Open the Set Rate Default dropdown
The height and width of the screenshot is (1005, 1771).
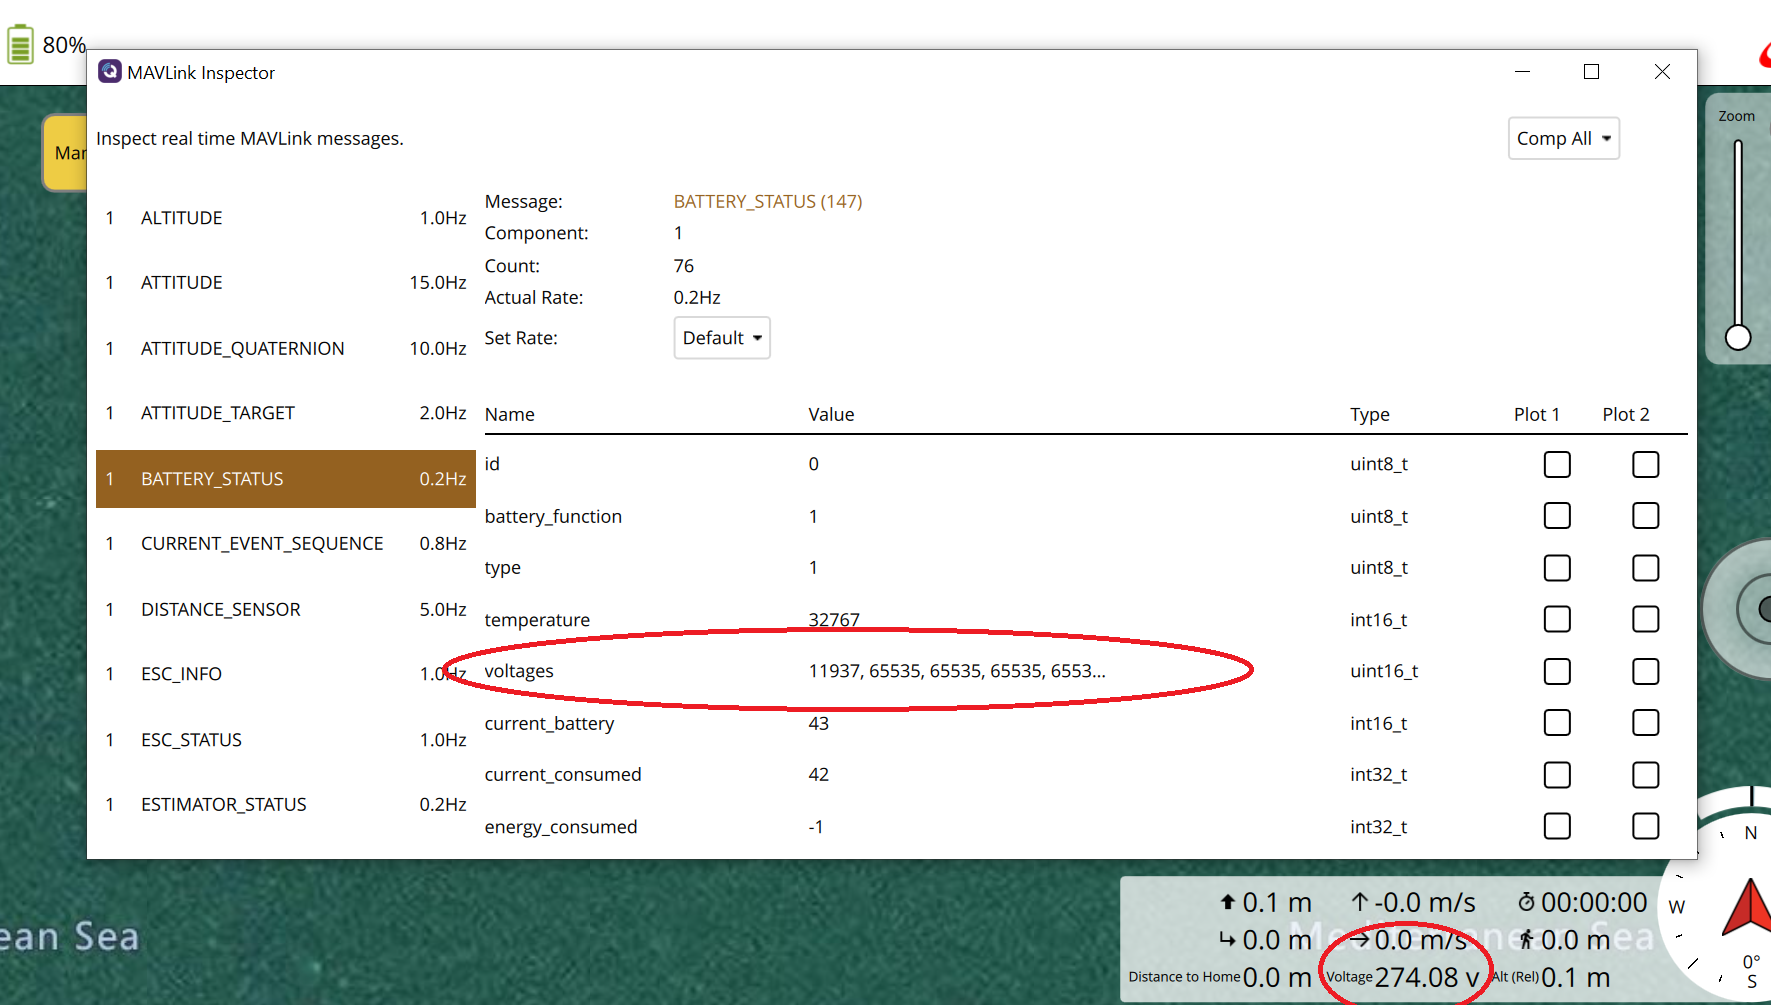tap(722, 338)
